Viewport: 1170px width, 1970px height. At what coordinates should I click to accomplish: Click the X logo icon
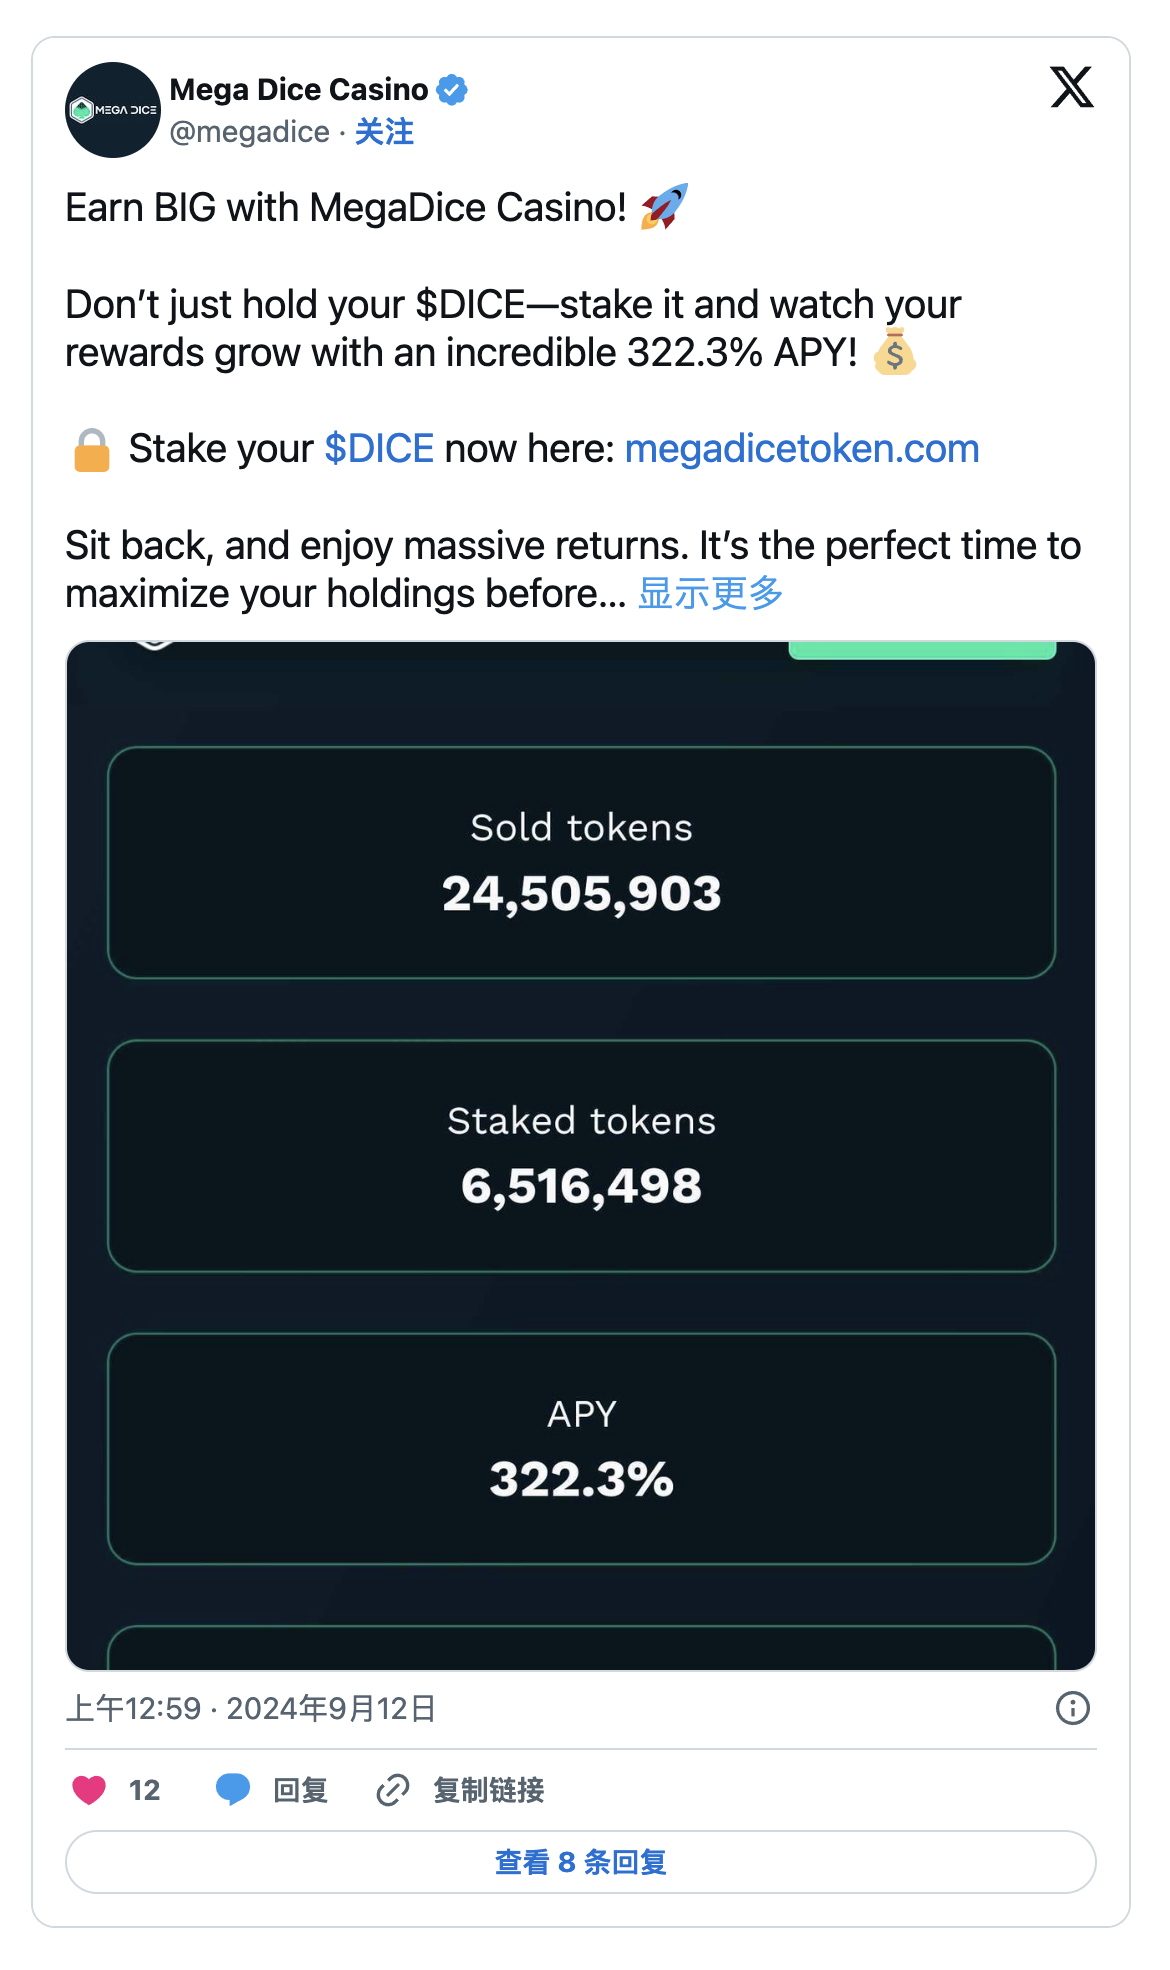pyautogui.click(x=1071, y=87)
